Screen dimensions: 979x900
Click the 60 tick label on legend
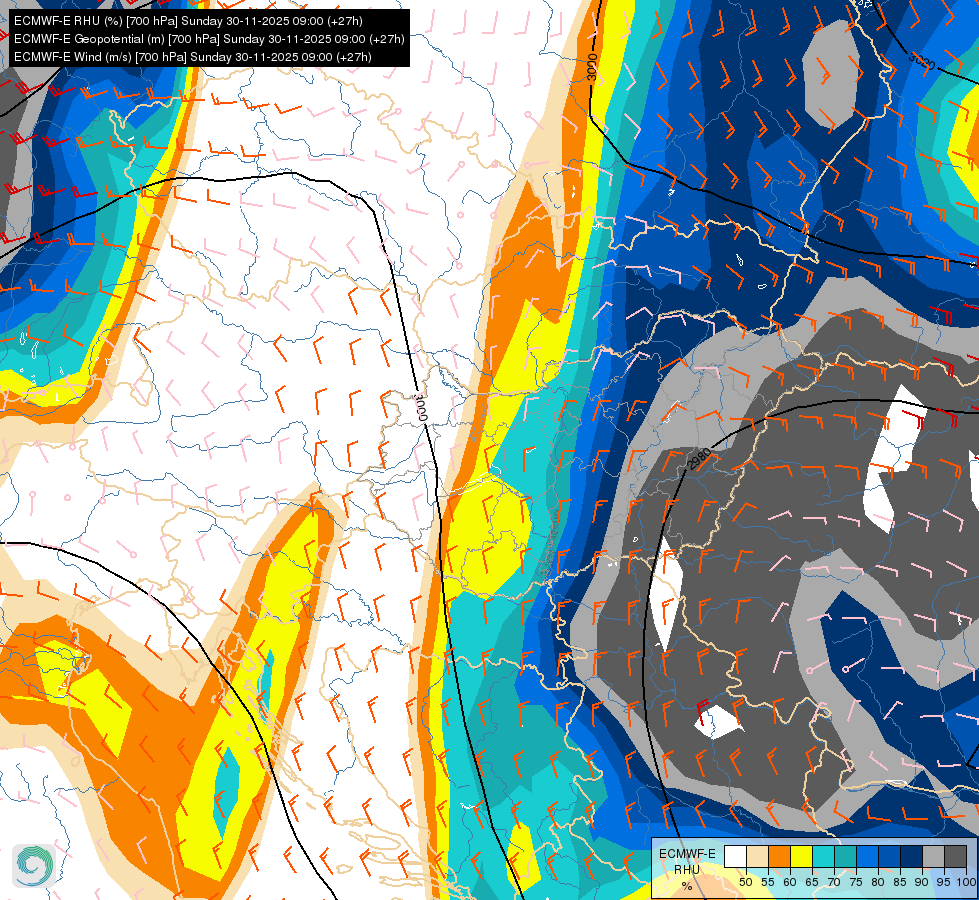click(x=790, y=882)
